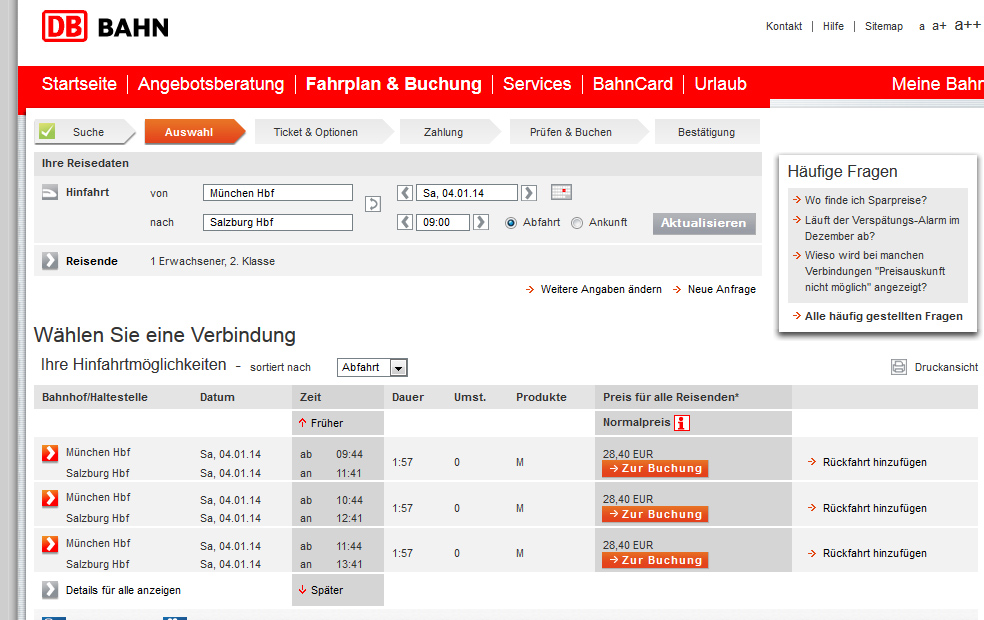This screenshot has height=620, width=984.
Task: Go back to the Suche step
Action: point(85,132)
